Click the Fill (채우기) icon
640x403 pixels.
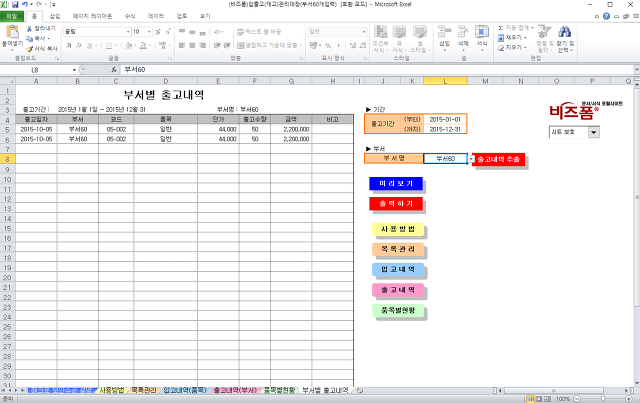(x=501, y=38)
